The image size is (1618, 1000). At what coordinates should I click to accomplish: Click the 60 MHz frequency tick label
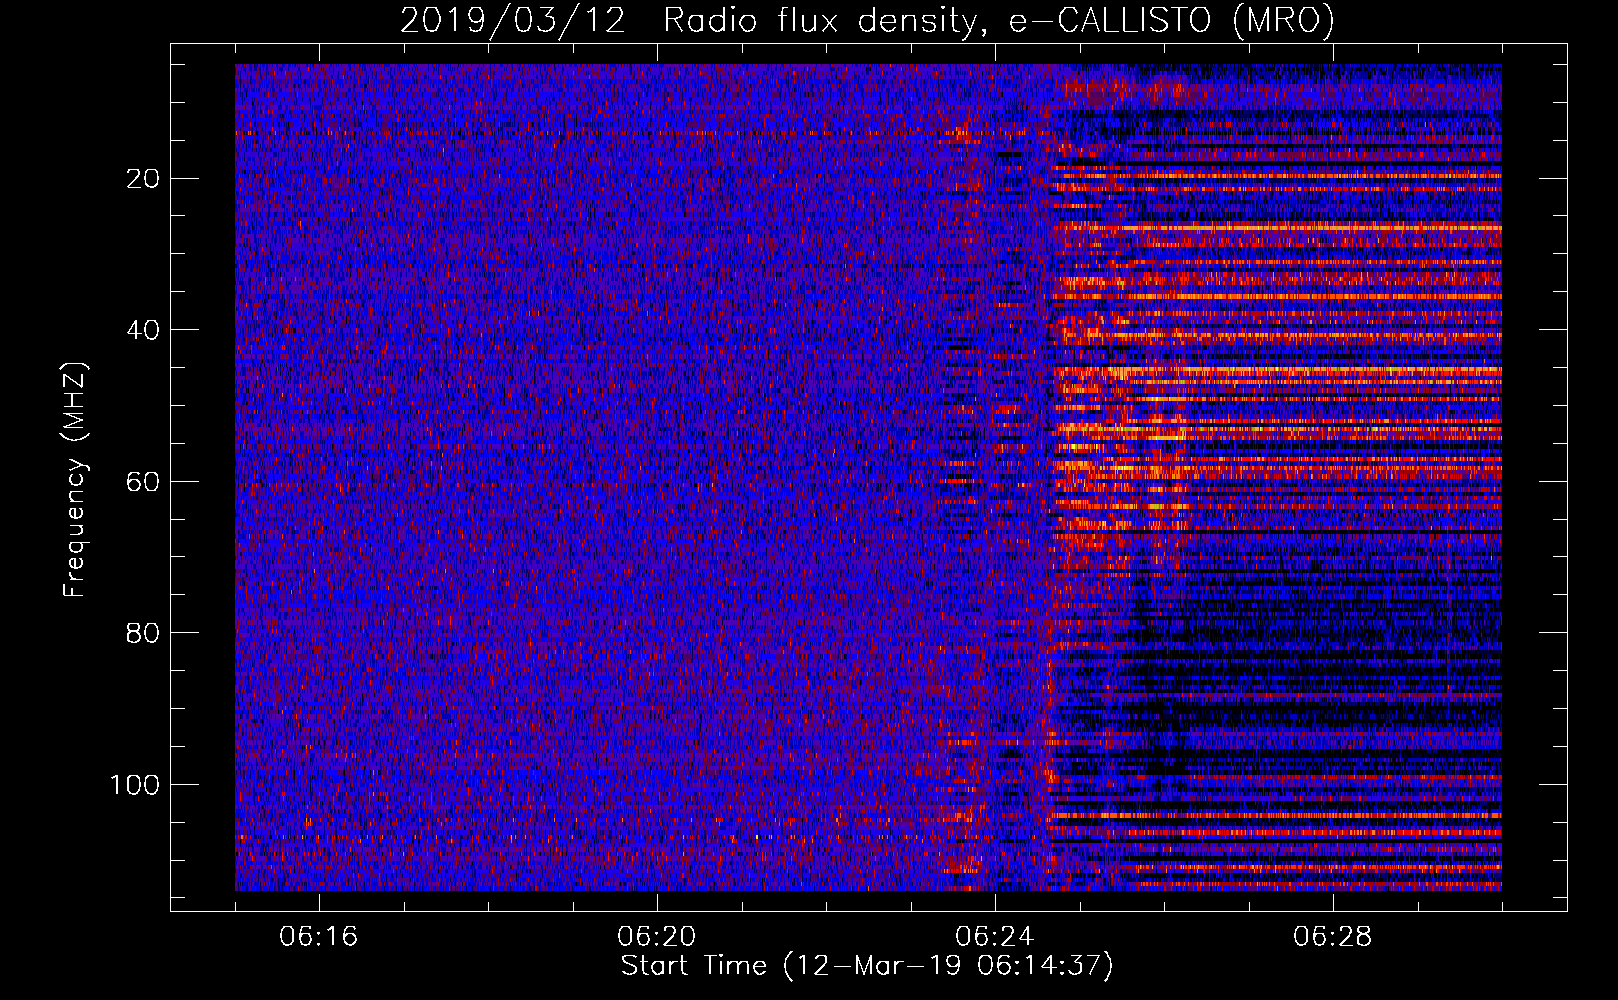click(143, 482)
